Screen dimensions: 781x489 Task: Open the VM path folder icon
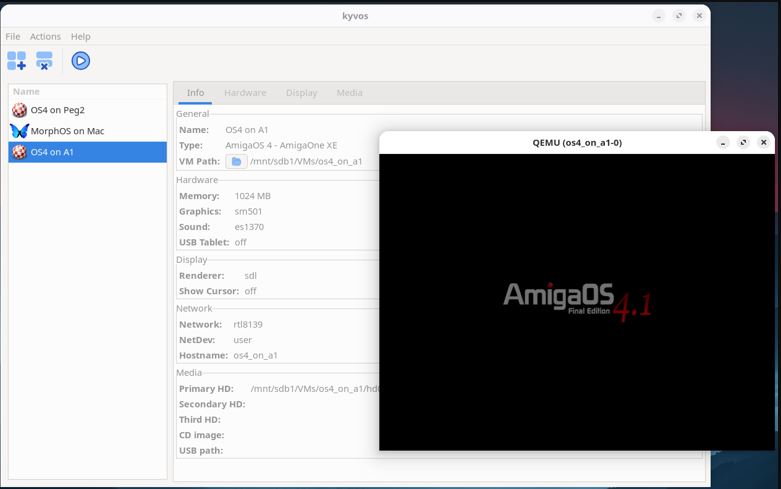236,161
